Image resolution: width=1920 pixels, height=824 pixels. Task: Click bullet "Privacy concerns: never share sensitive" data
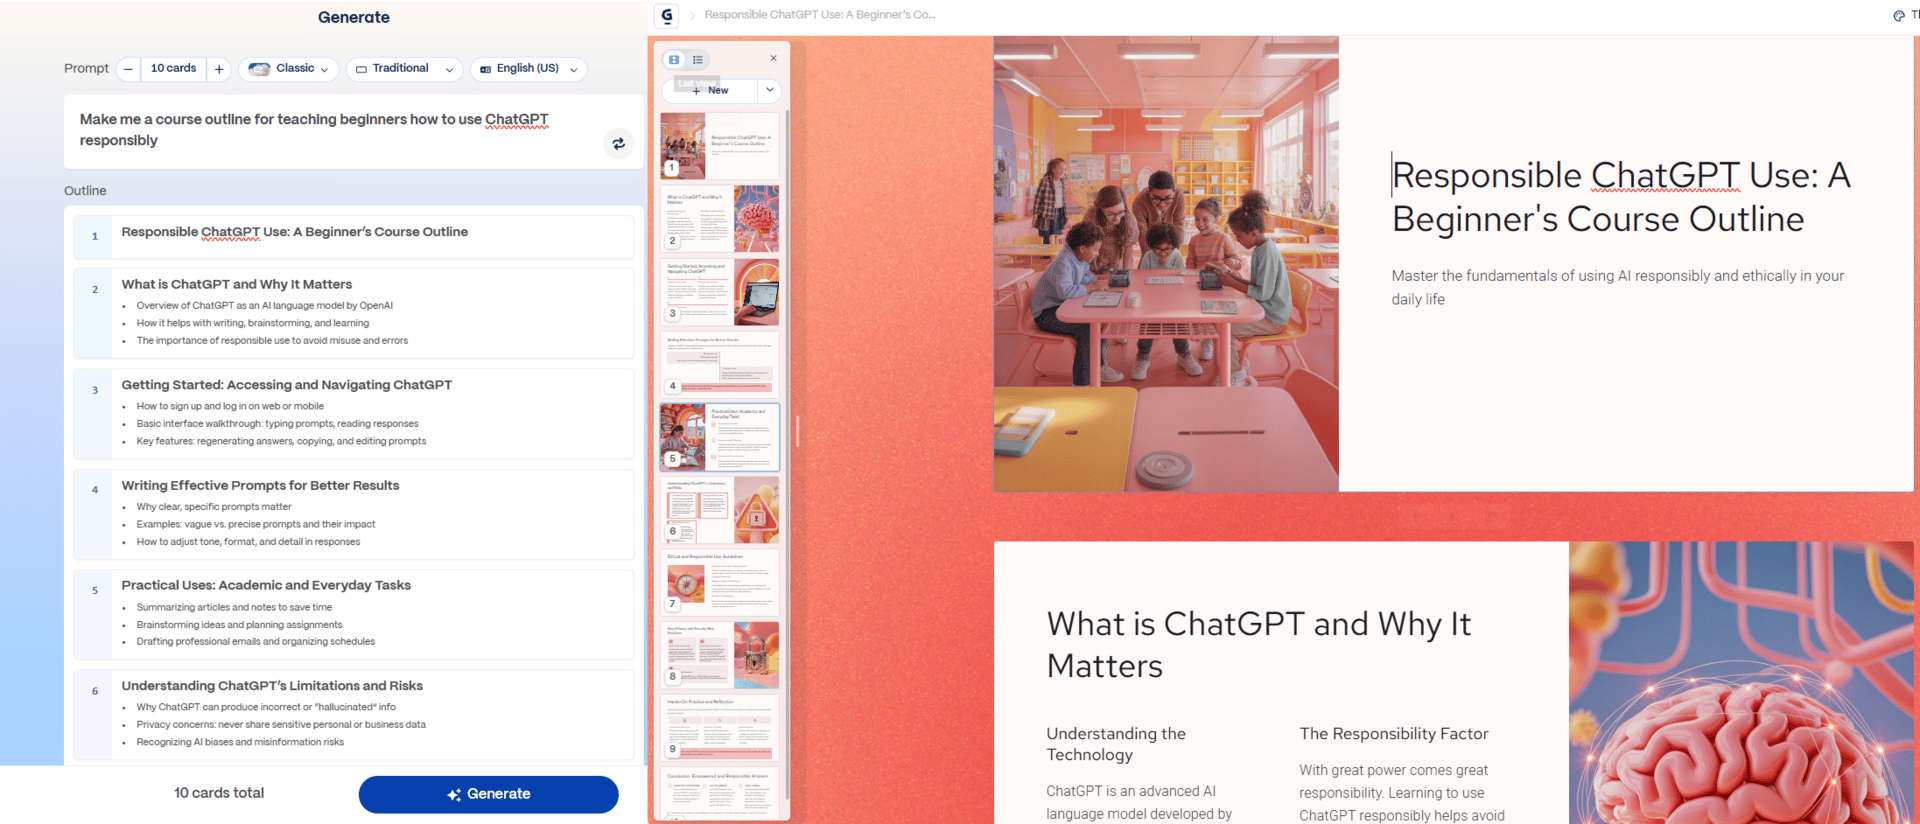click(x=281, y=725)
